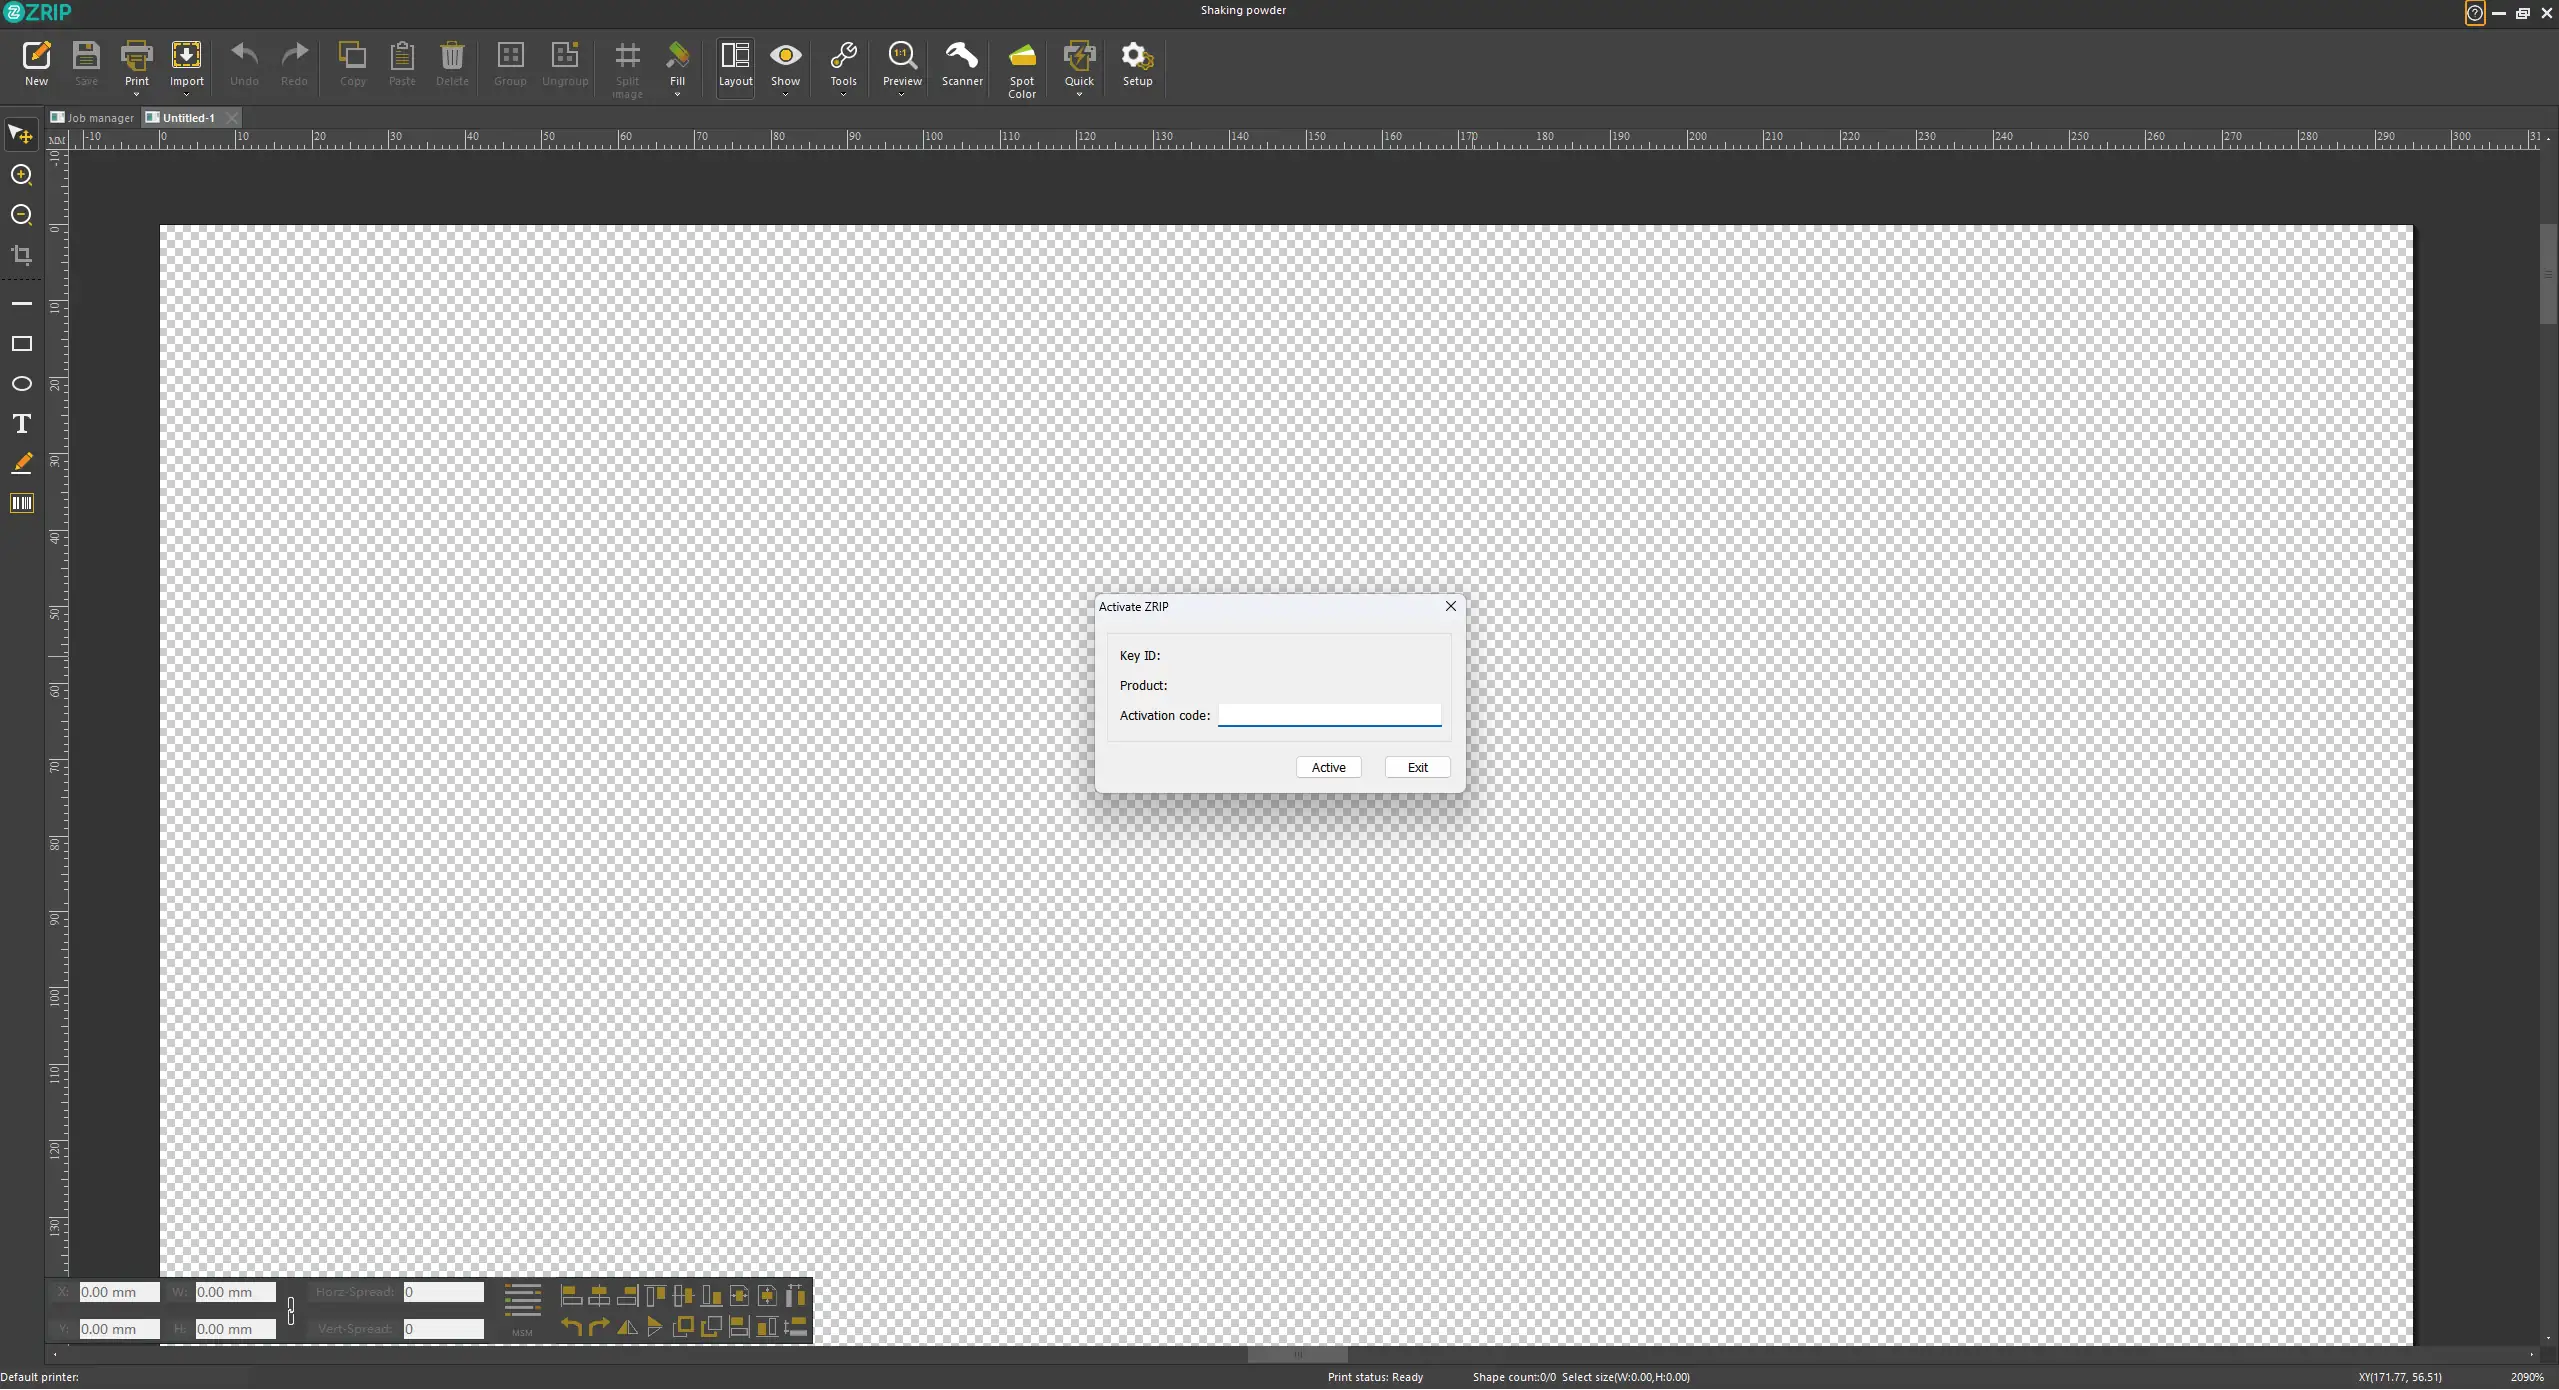Click the Quick toolbar icon

(1079, 56)
